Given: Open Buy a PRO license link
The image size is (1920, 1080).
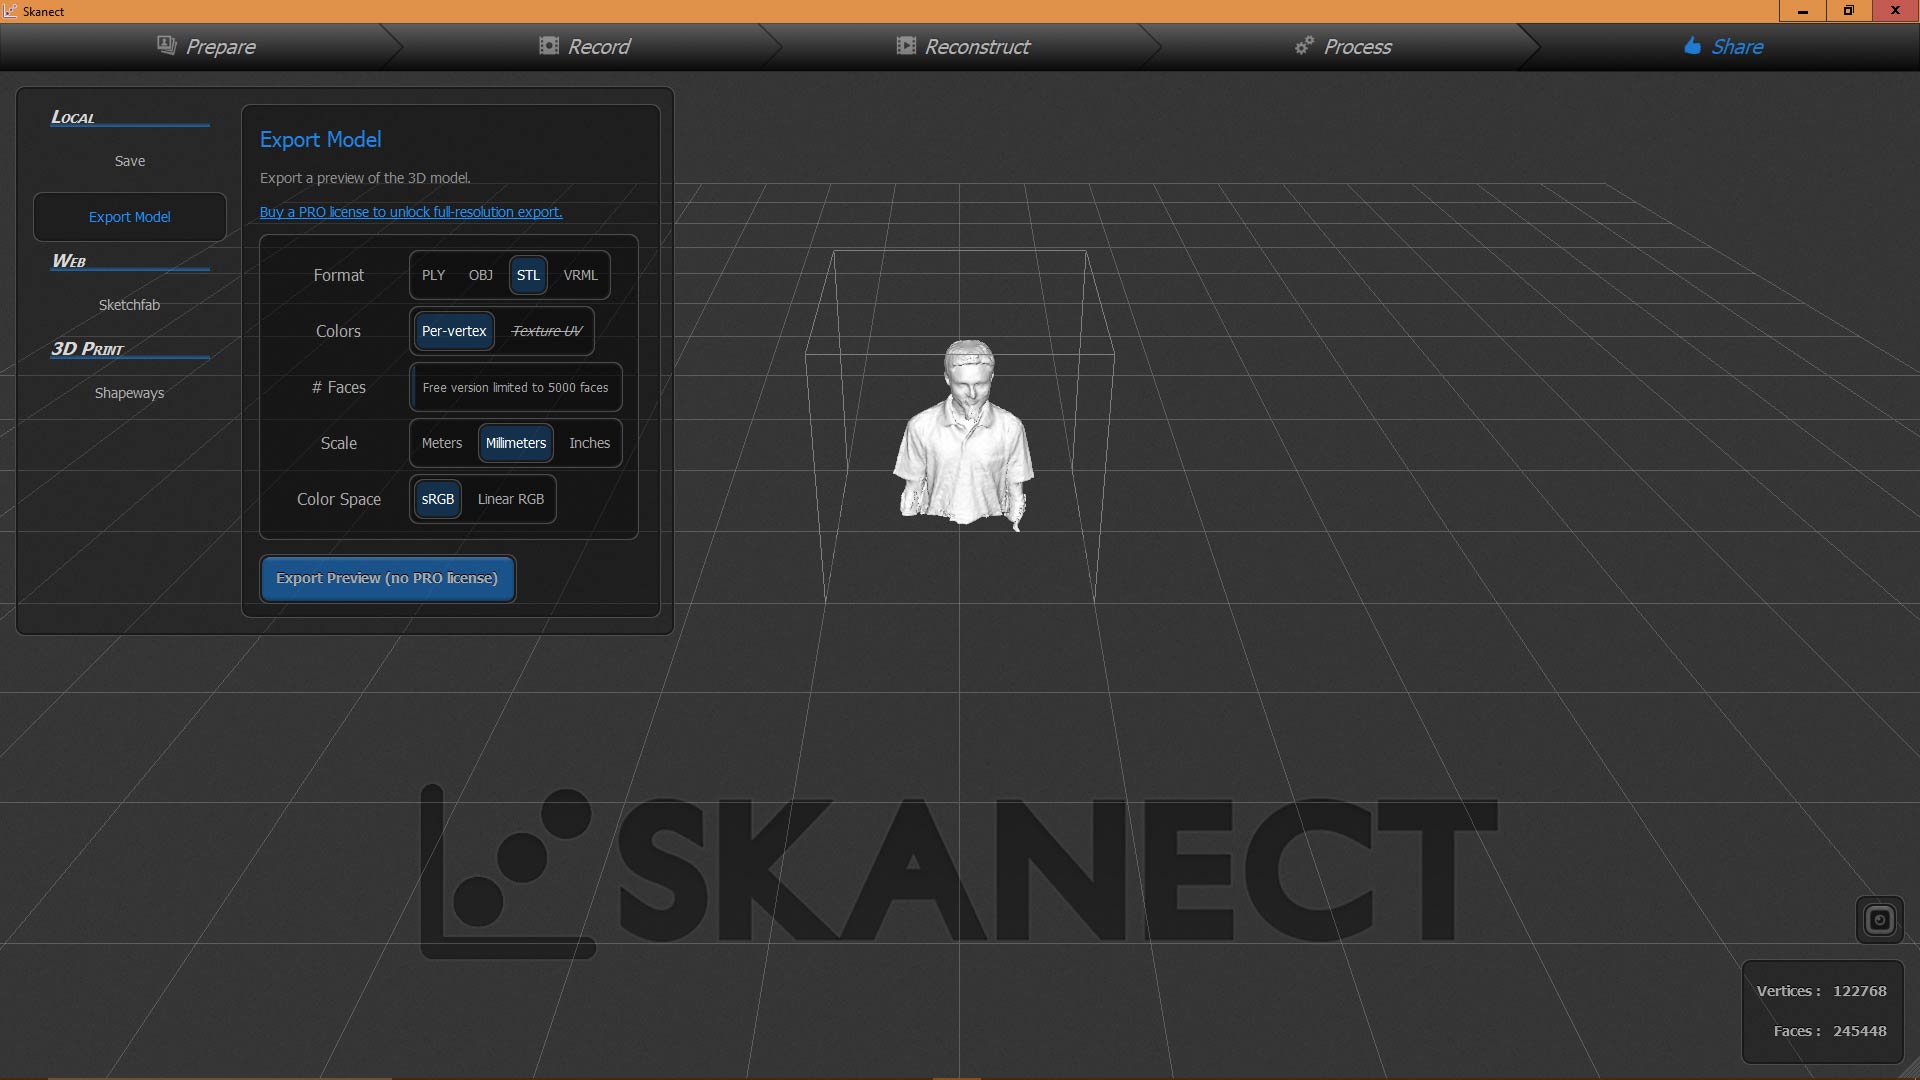Looking at the screenshot, I should pos(411,212).
